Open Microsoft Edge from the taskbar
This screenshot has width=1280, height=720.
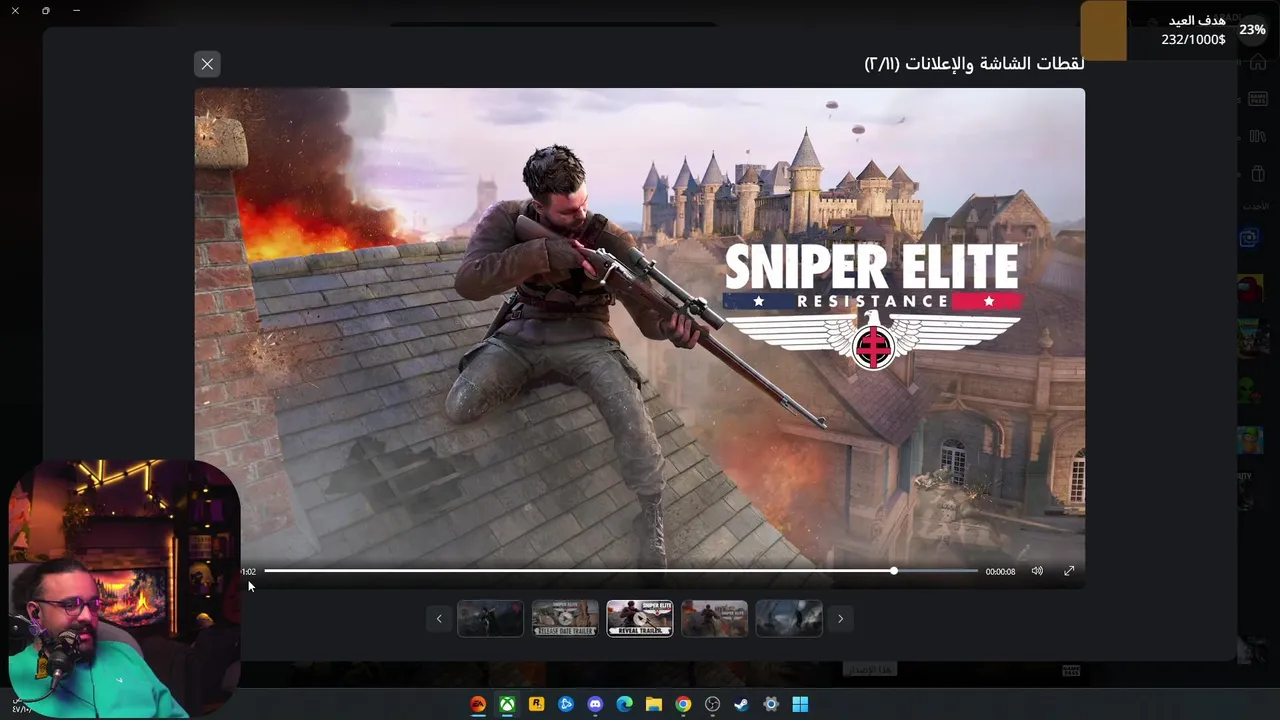625,704
